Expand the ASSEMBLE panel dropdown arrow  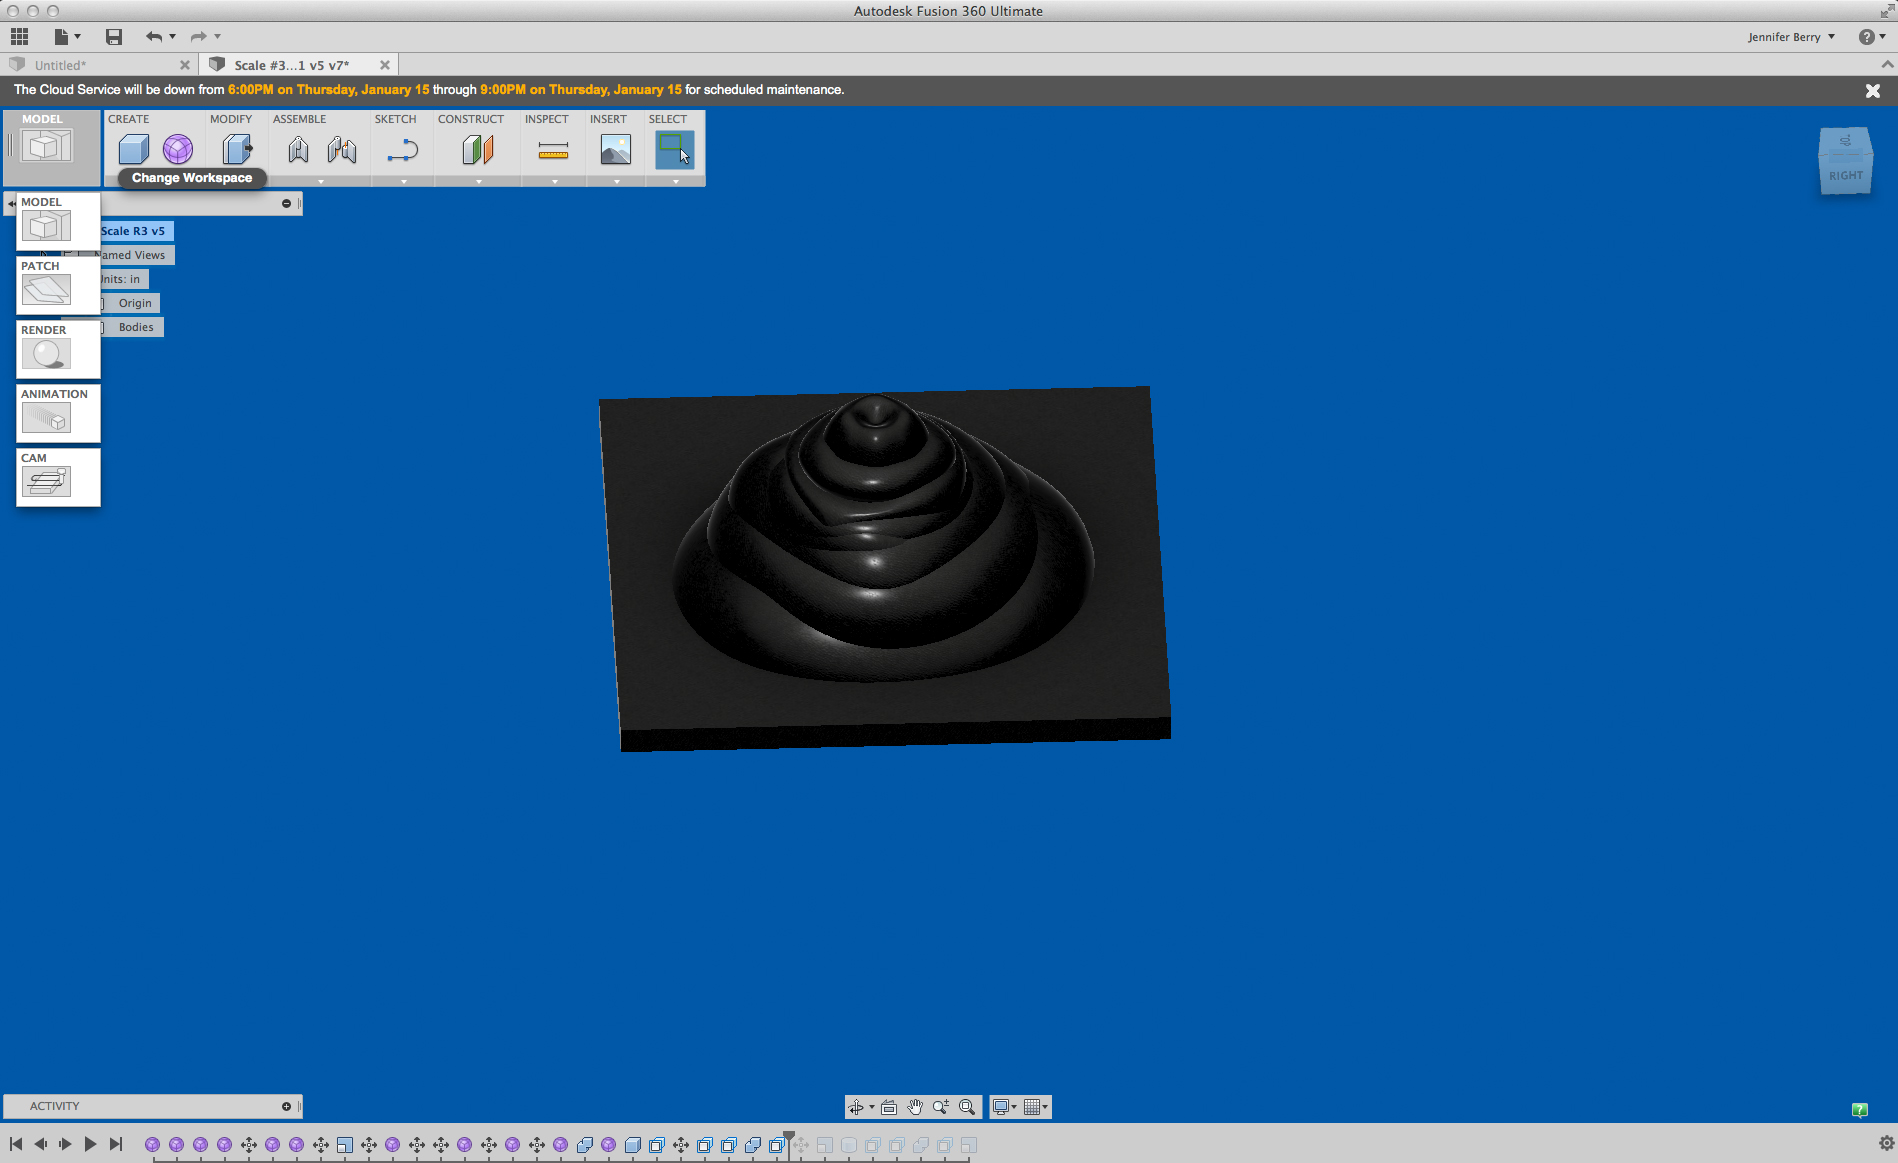(321, 182)
